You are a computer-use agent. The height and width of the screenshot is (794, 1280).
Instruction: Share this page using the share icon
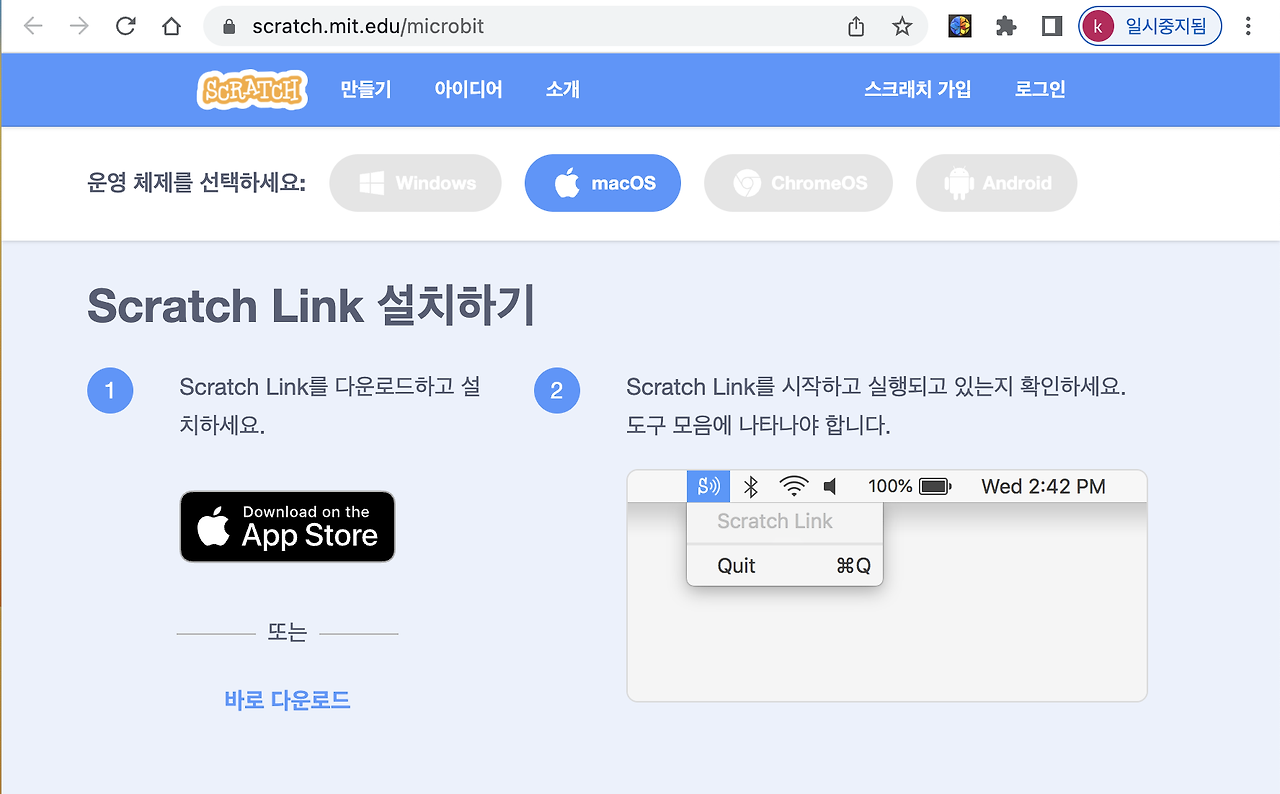(856, 26)
